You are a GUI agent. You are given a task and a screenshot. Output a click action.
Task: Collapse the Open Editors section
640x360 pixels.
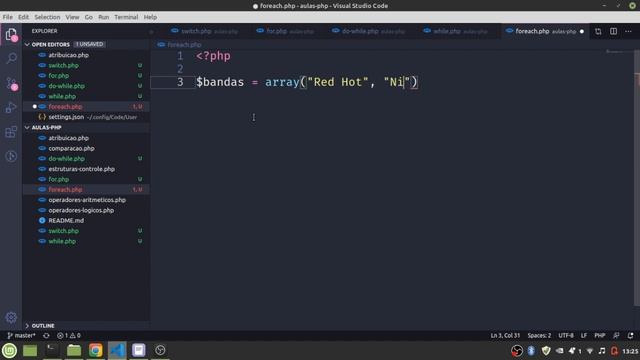pos(27,44)
